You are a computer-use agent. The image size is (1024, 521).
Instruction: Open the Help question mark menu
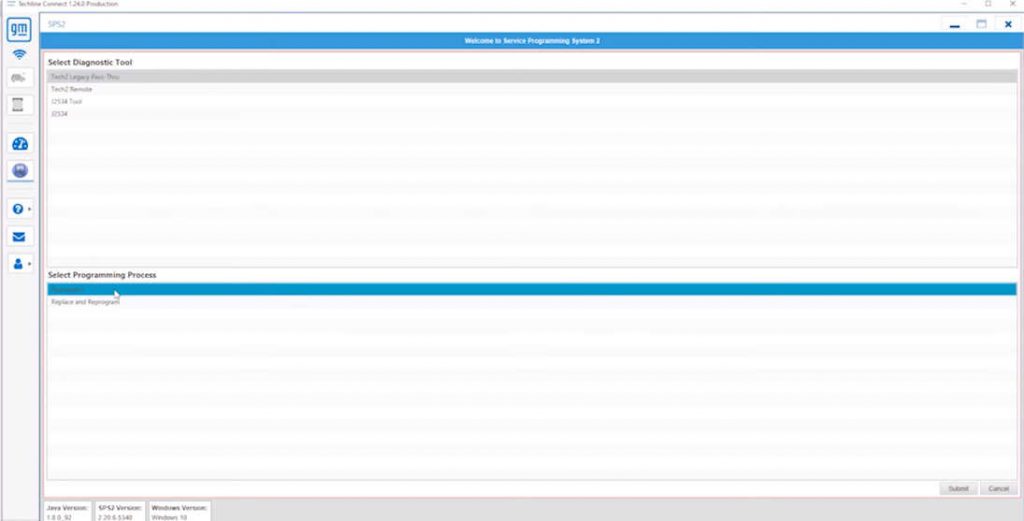(20, 209)
